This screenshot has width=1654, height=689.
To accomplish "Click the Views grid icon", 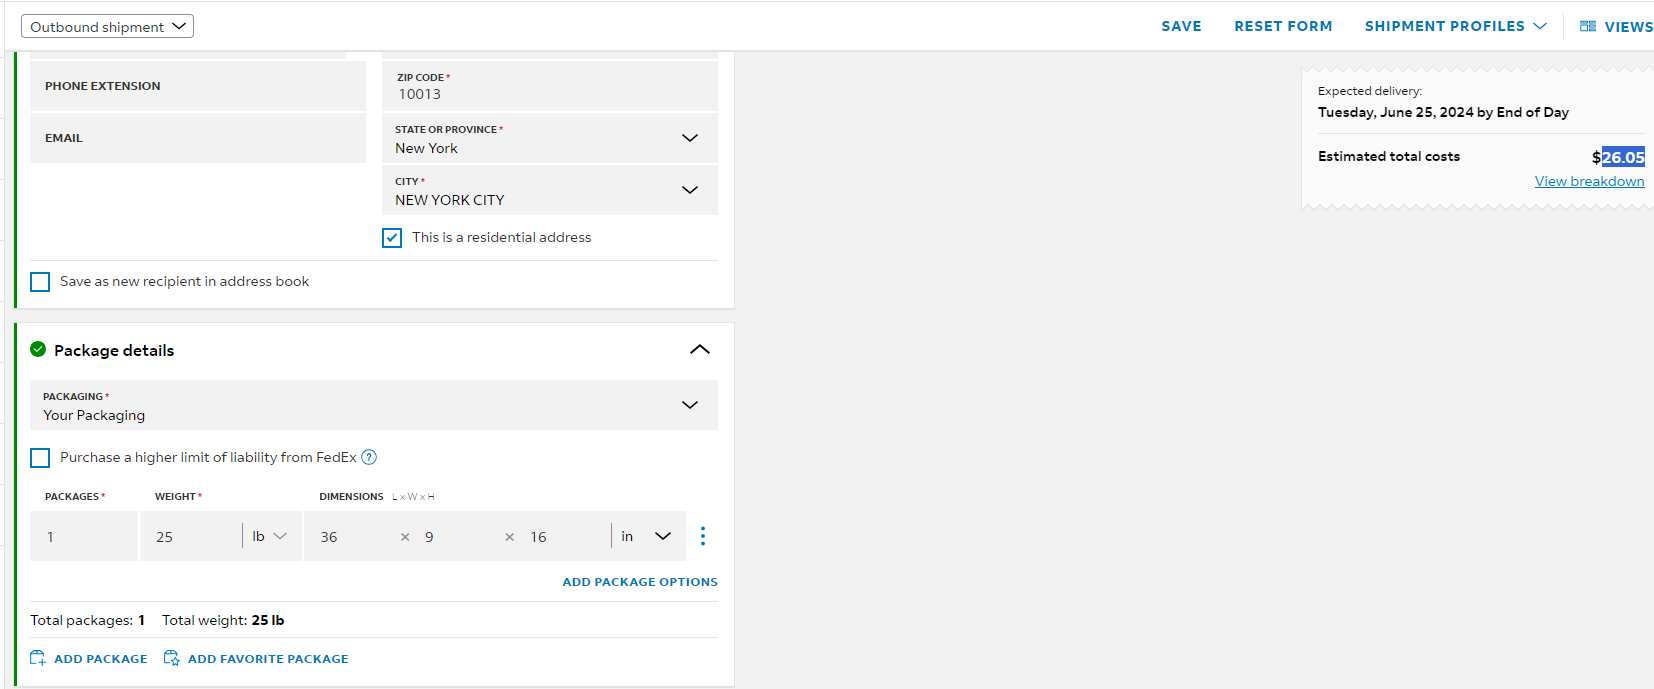I will coord(1588,26).
